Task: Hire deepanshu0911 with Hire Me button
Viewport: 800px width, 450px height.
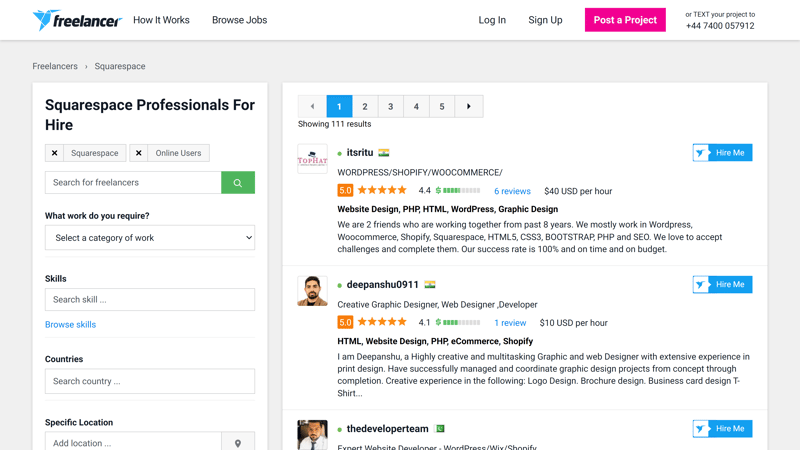Action: pos(722,285)
